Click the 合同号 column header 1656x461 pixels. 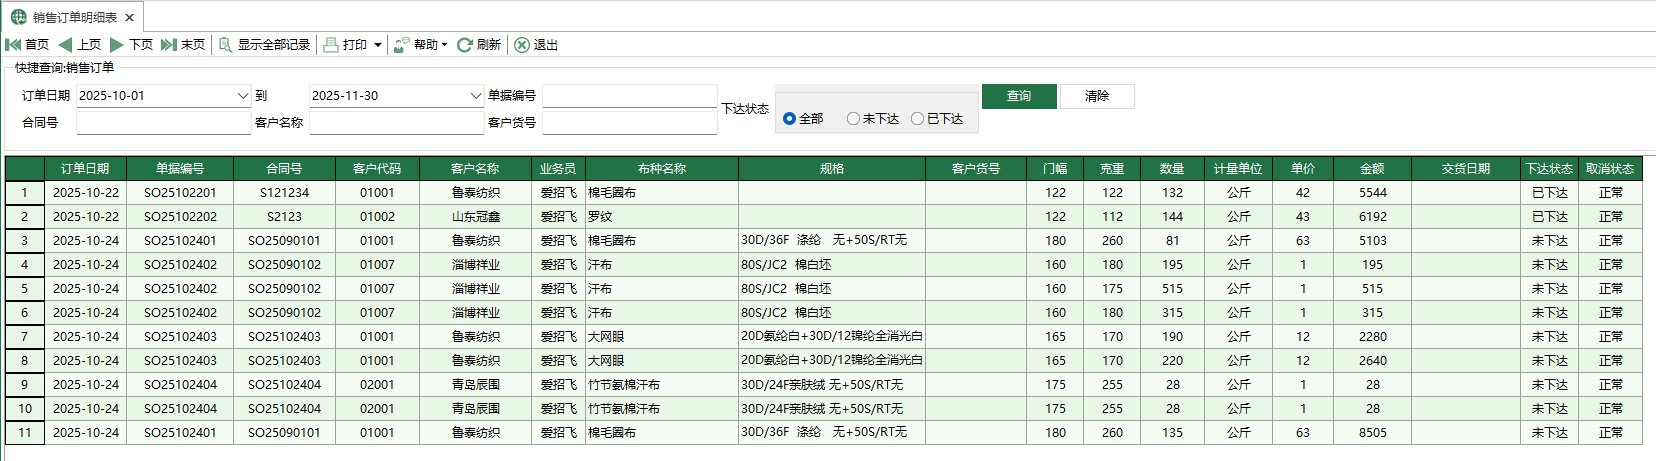pyautogui.click(x=284, y=169)
